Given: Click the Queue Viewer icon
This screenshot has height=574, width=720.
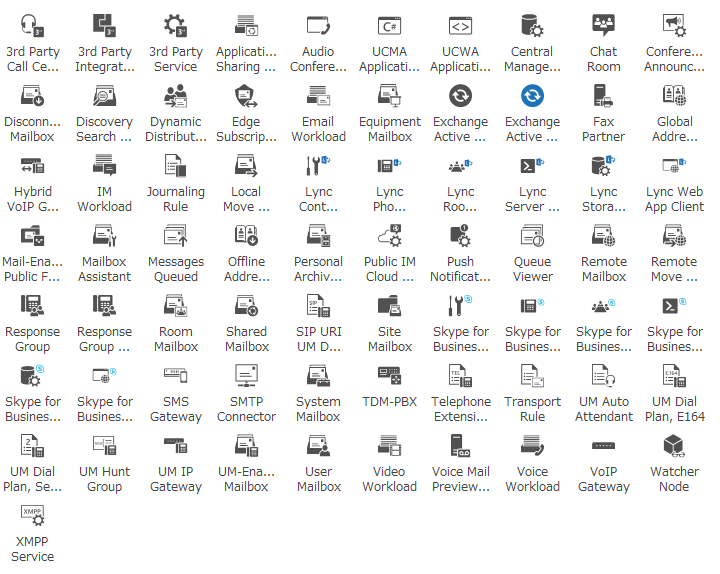Looking at the screenshot, I should coord(532,236).
